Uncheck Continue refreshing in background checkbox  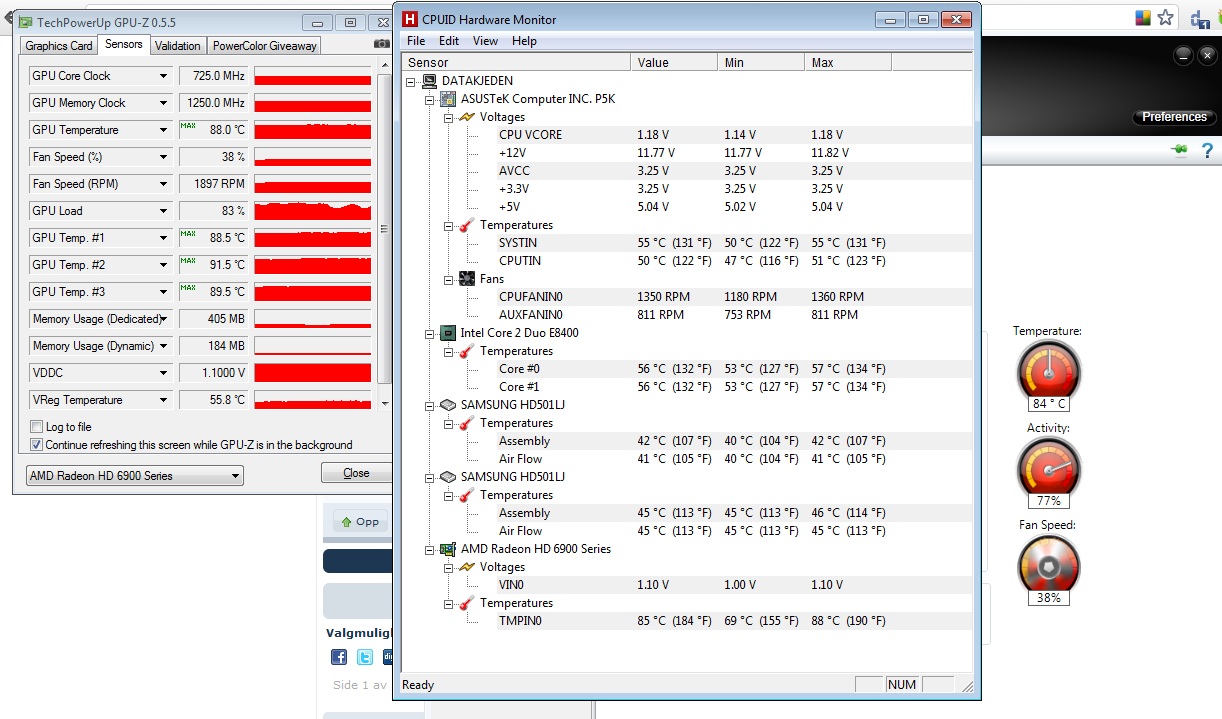tap(37, 445)
